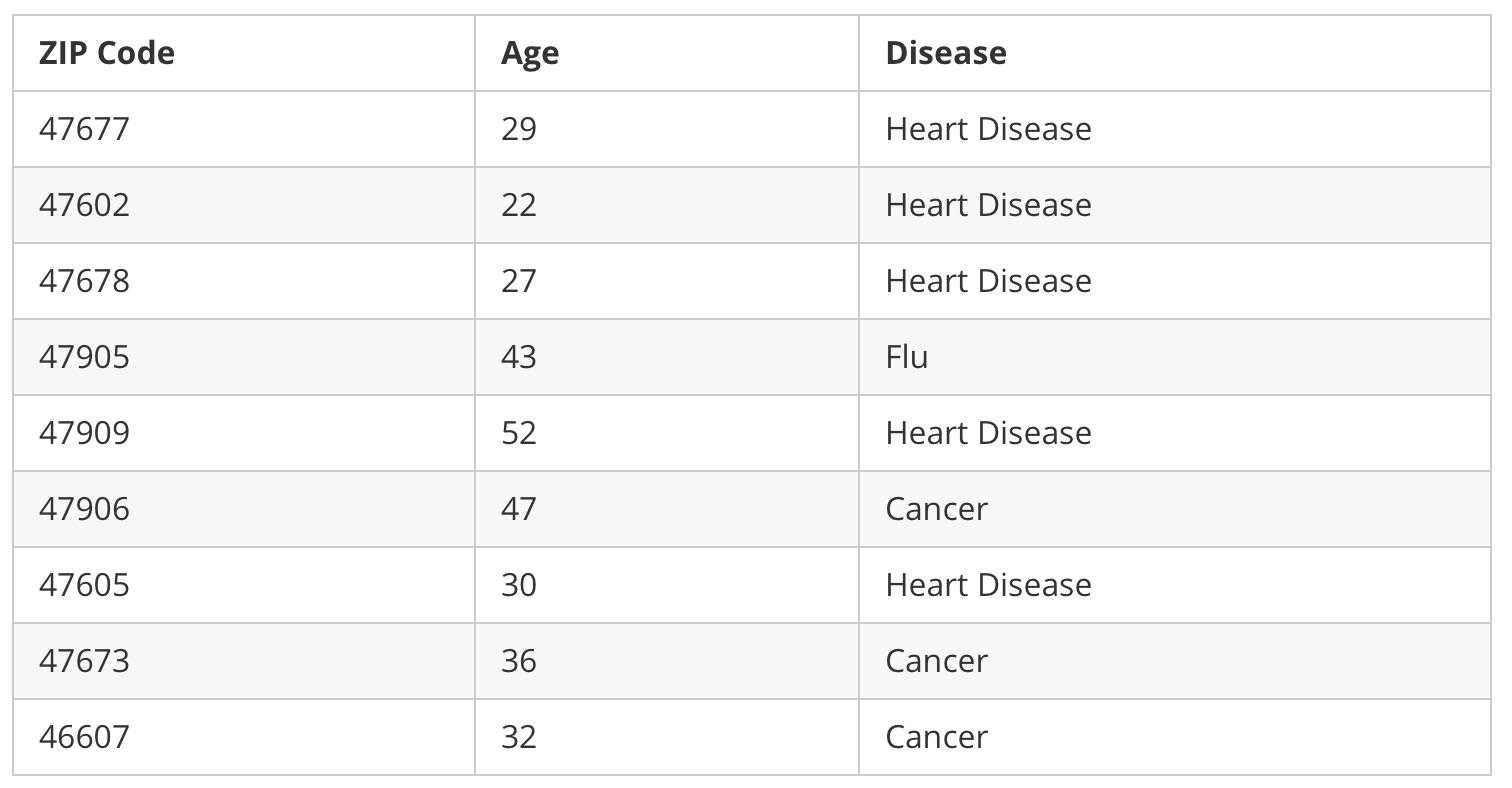The image size is (1512, 788).
Task: Select the ZIP code cell 47905
Action: click(84, 357)
